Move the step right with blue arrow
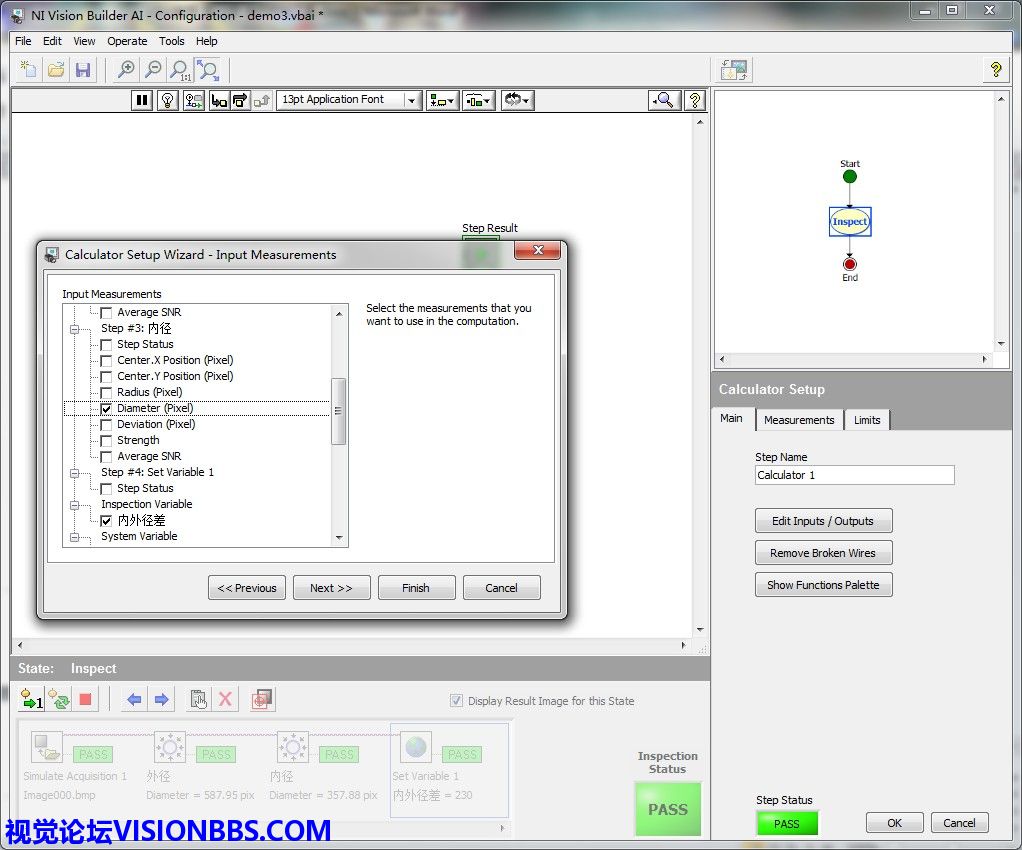 pos(162,699)
